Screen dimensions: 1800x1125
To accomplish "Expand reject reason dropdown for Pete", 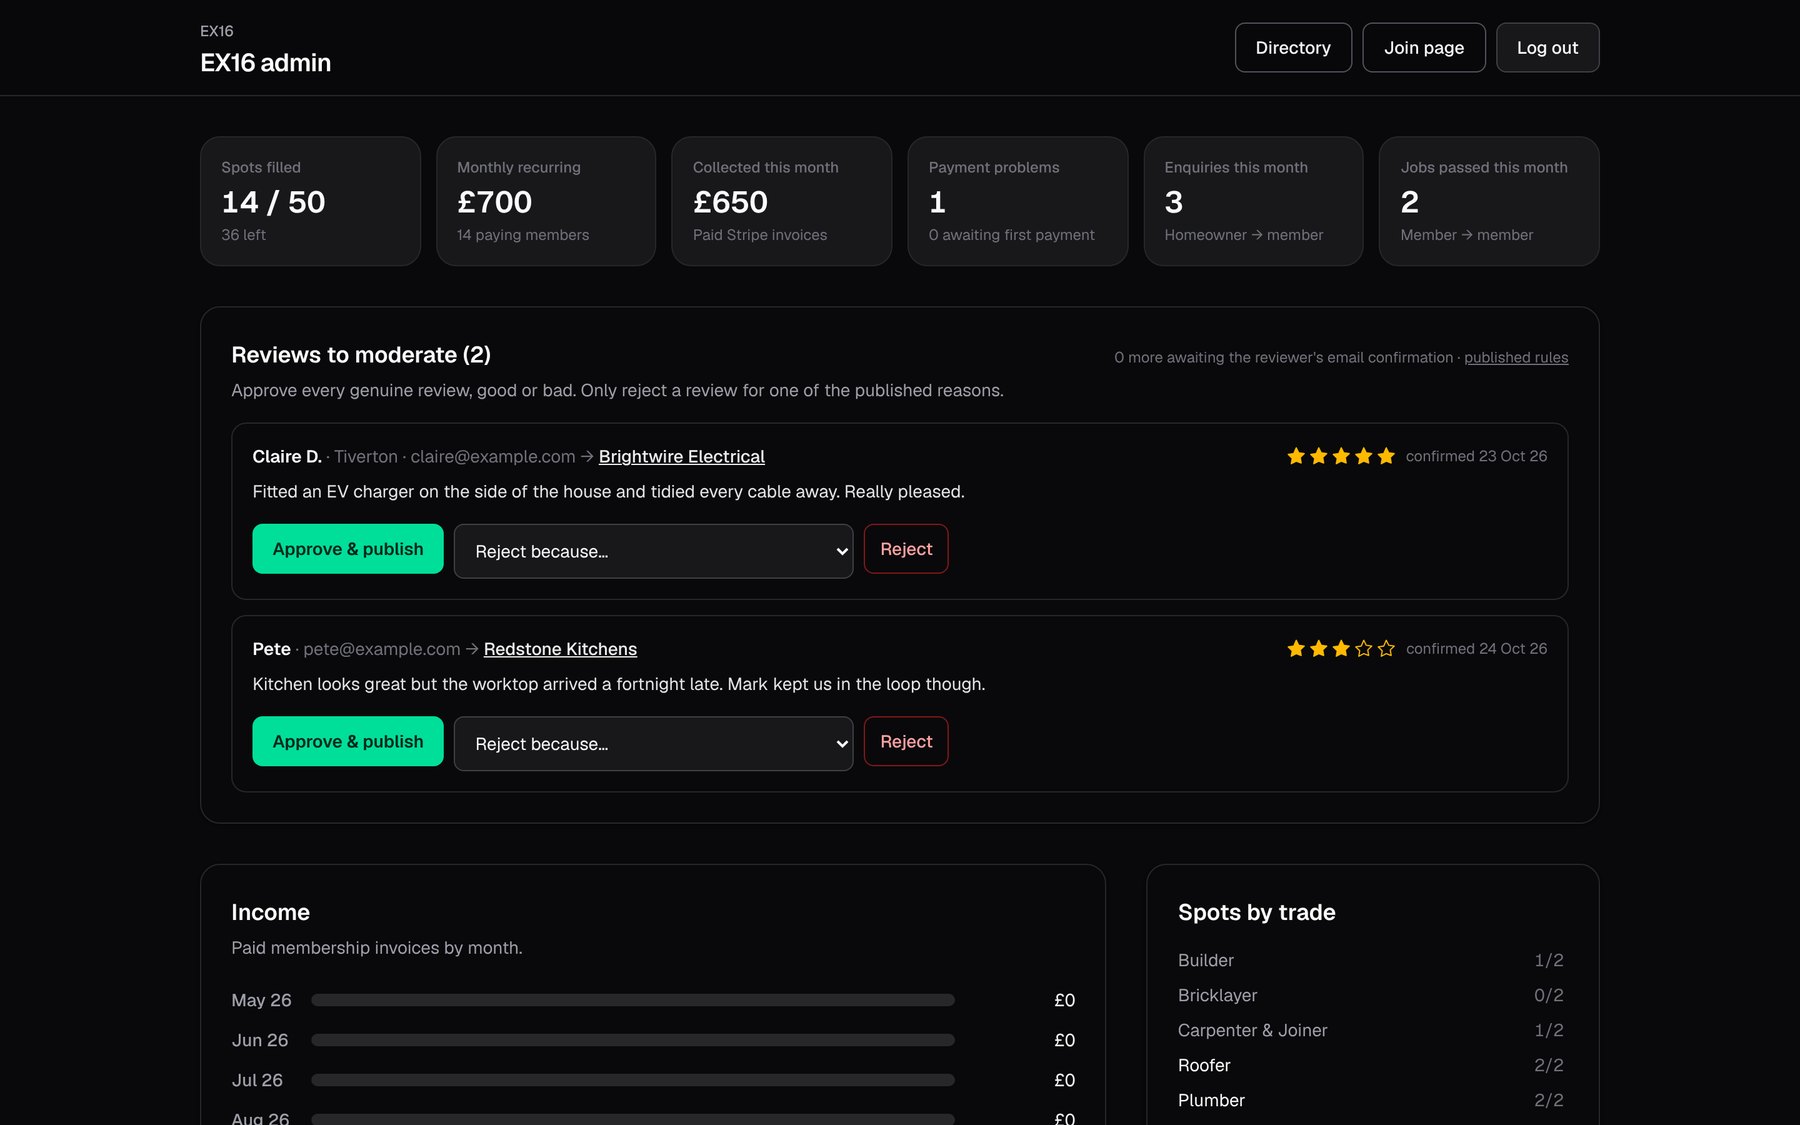I will [x=653, y=743].
